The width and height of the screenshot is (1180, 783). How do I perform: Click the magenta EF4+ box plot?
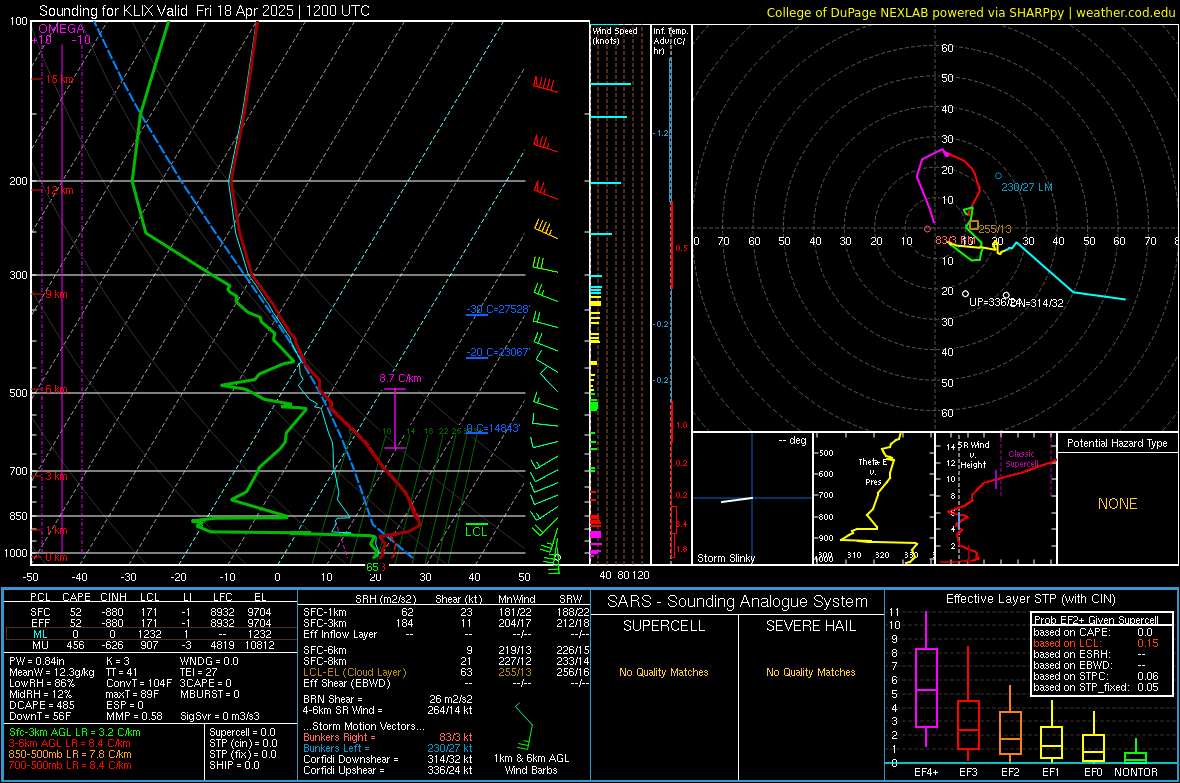pos(926,679)
